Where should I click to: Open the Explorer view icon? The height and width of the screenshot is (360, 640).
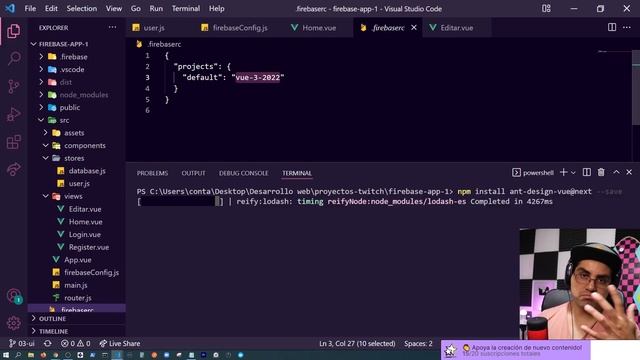(13, 31)
